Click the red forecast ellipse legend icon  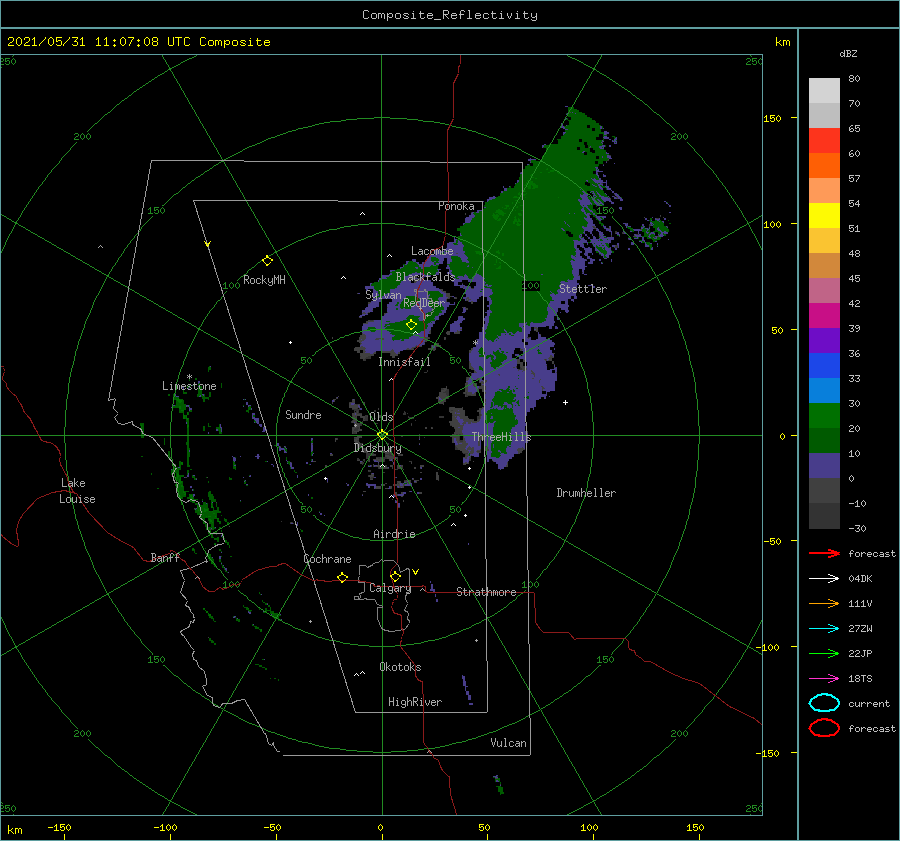824,728
